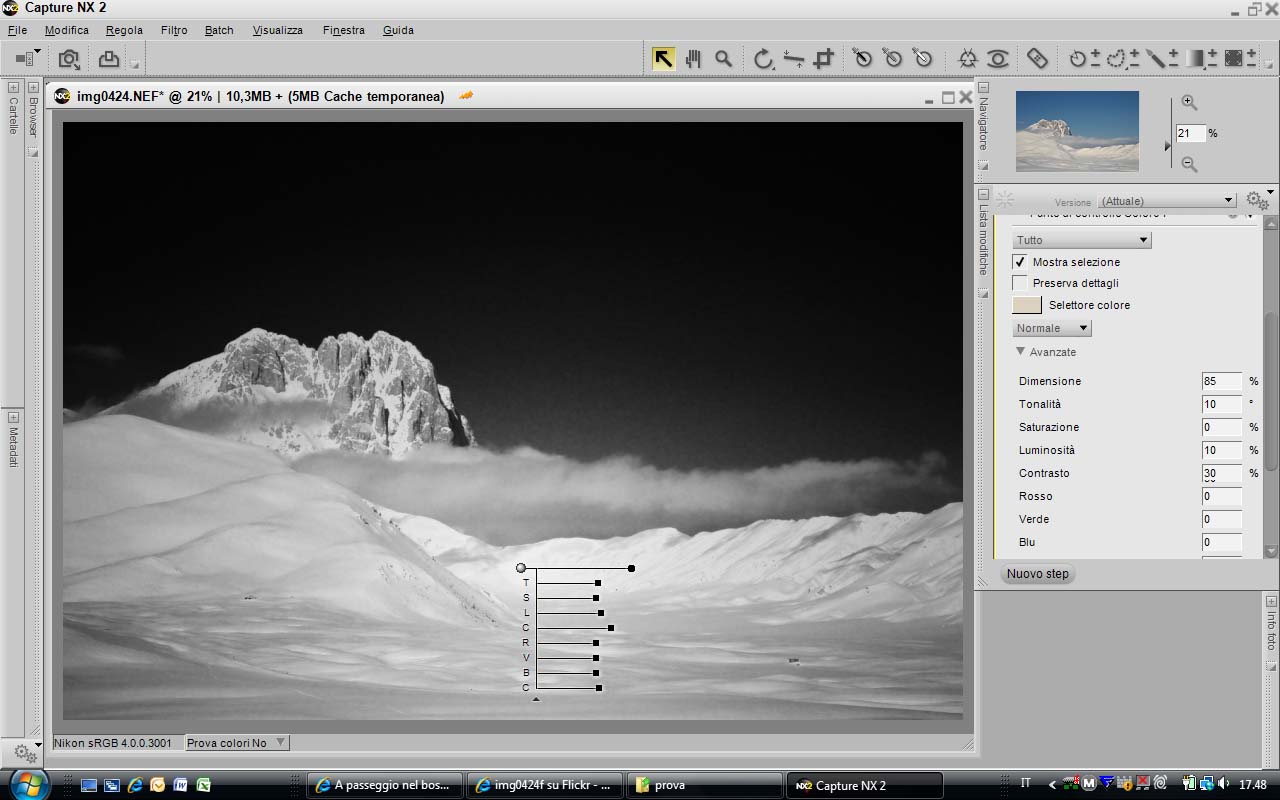Click the zoom-in magnifier in Navigatore

pyautogui.click(x=1189, y=102)
